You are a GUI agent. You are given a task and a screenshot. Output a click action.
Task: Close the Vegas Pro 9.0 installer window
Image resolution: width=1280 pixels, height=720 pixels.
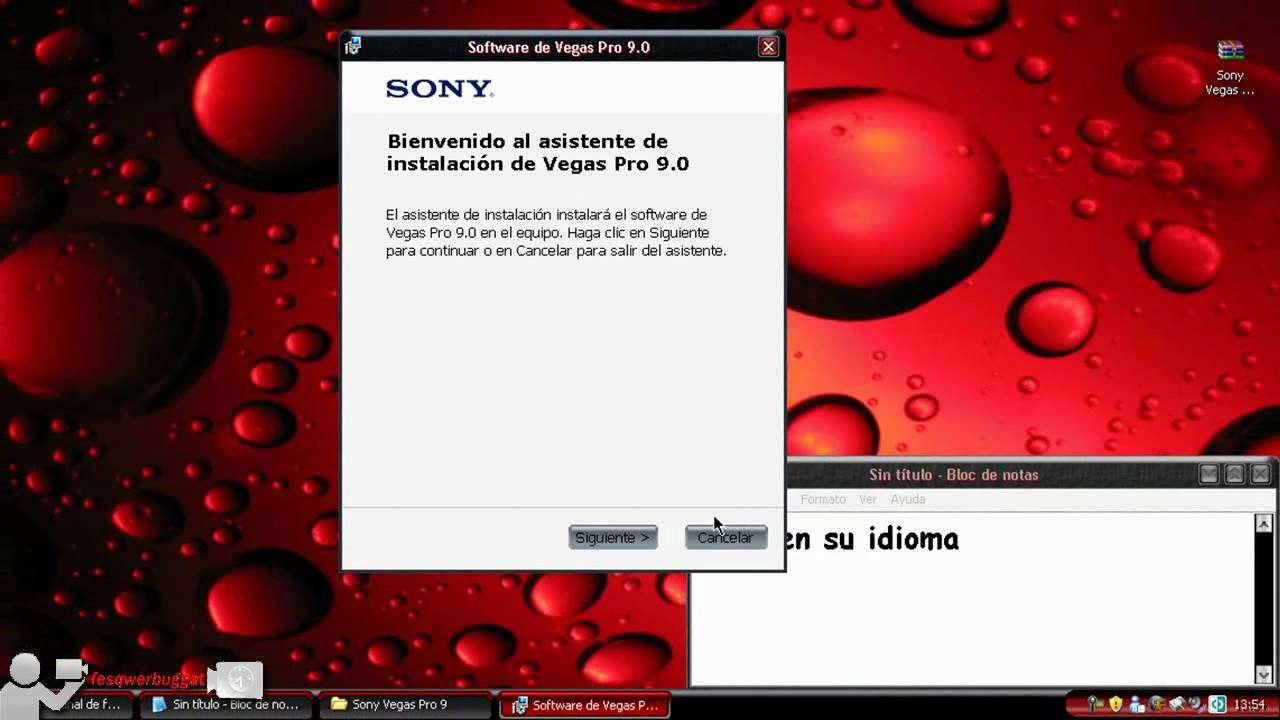point(768,47)
